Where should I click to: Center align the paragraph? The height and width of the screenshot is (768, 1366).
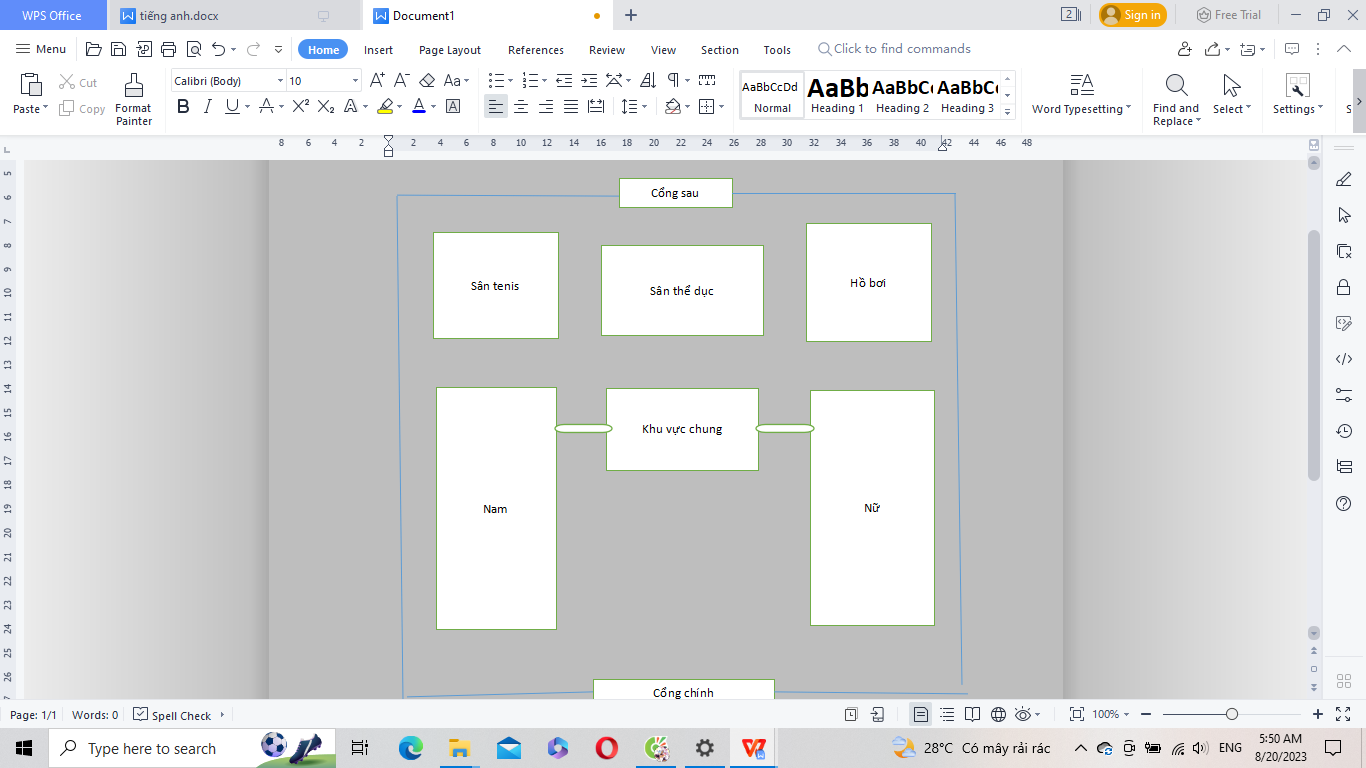(521, 107)
